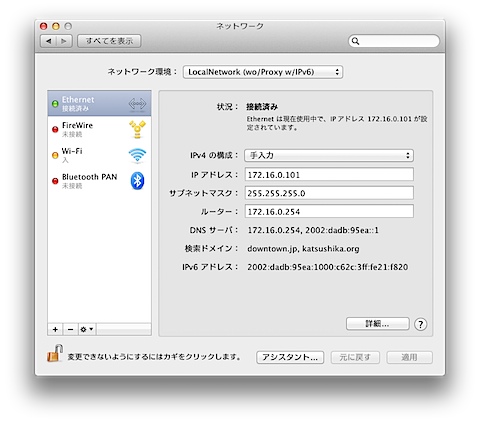Viewport: 478px width, 424px height.
Task: Click the サブネットマスク field with 255.255.255.0
Action: tap(329, 193)
